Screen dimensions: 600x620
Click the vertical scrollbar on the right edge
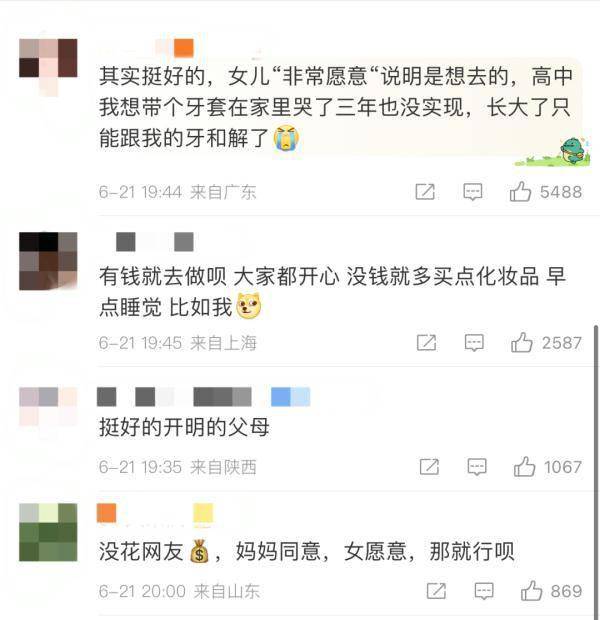pos(596,471)
